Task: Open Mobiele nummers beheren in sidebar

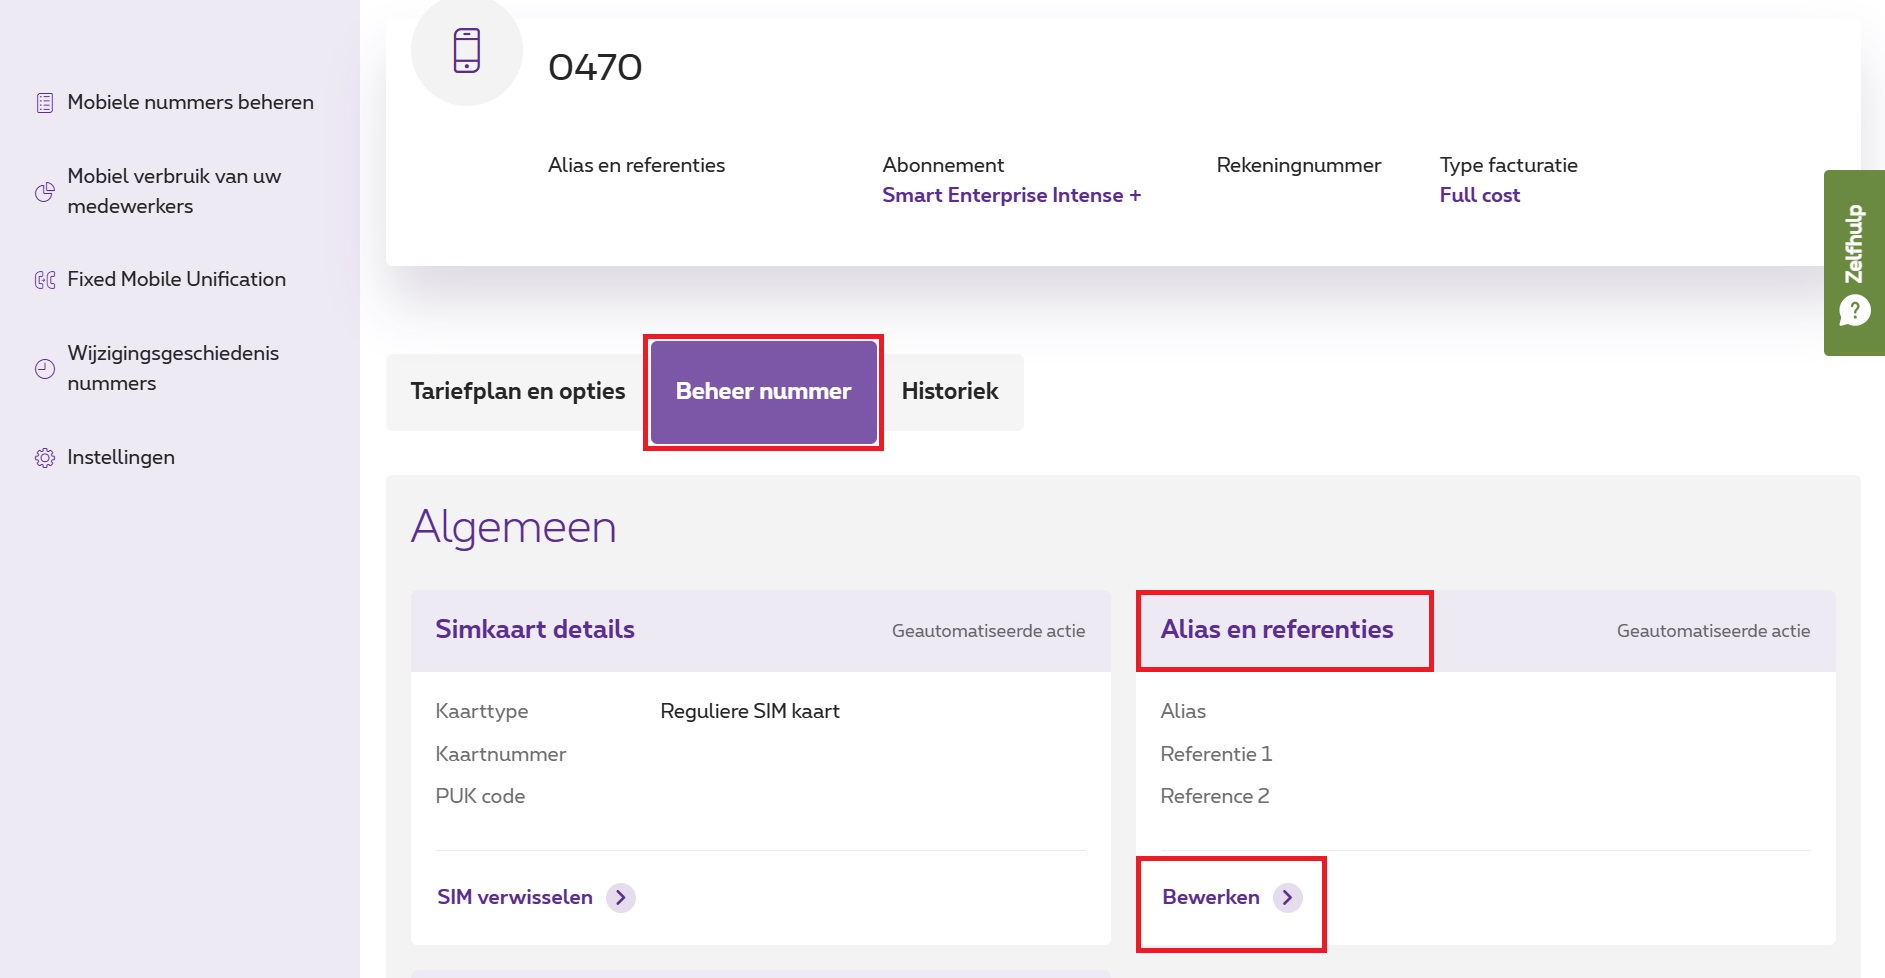Action: click(x=190, y=102)
